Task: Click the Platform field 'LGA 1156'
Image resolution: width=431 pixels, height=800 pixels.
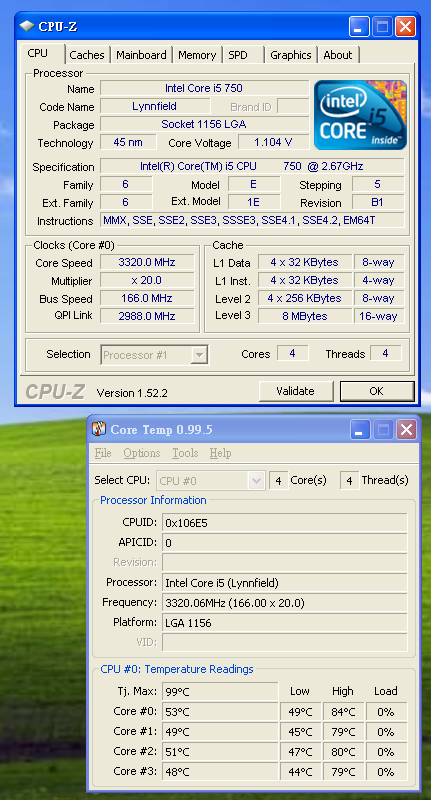Action: click(x=285, y=622)
